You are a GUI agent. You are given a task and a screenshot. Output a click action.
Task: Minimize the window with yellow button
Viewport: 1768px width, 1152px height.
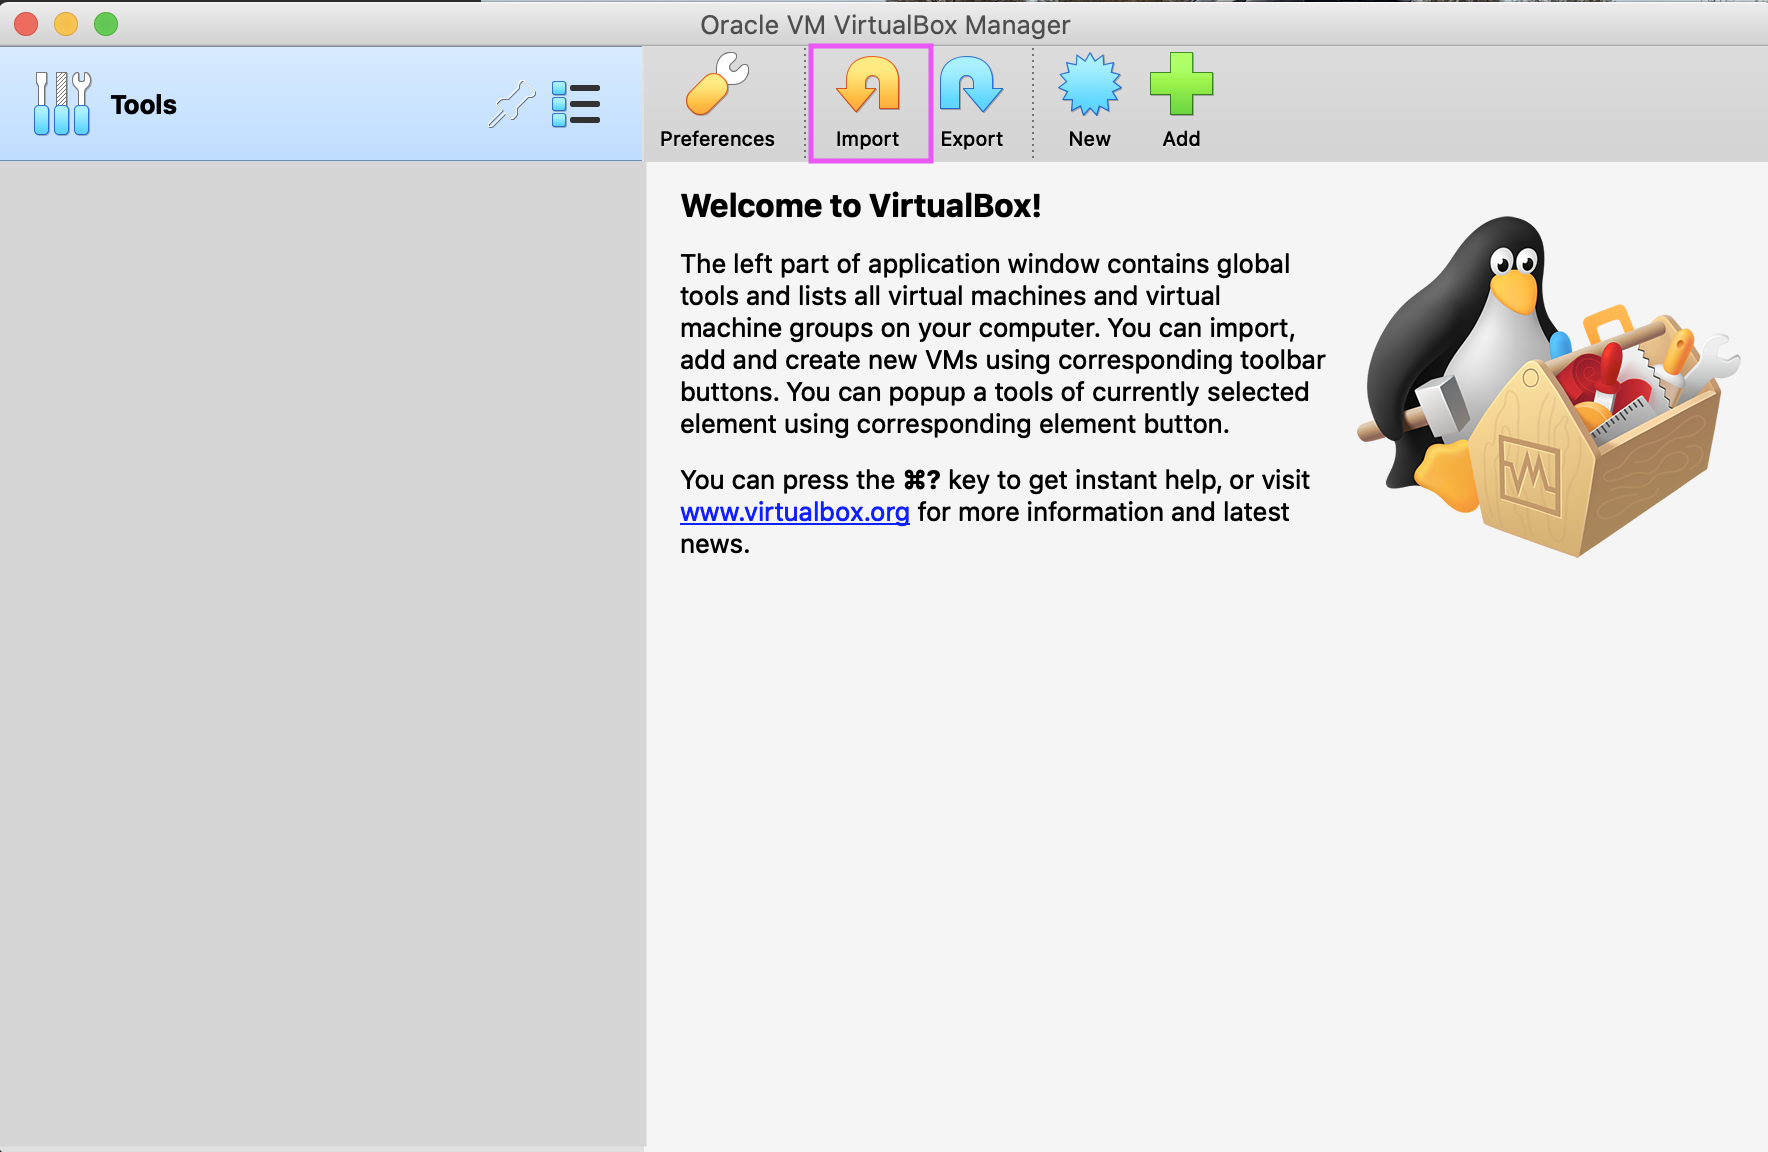pos(66,24)
